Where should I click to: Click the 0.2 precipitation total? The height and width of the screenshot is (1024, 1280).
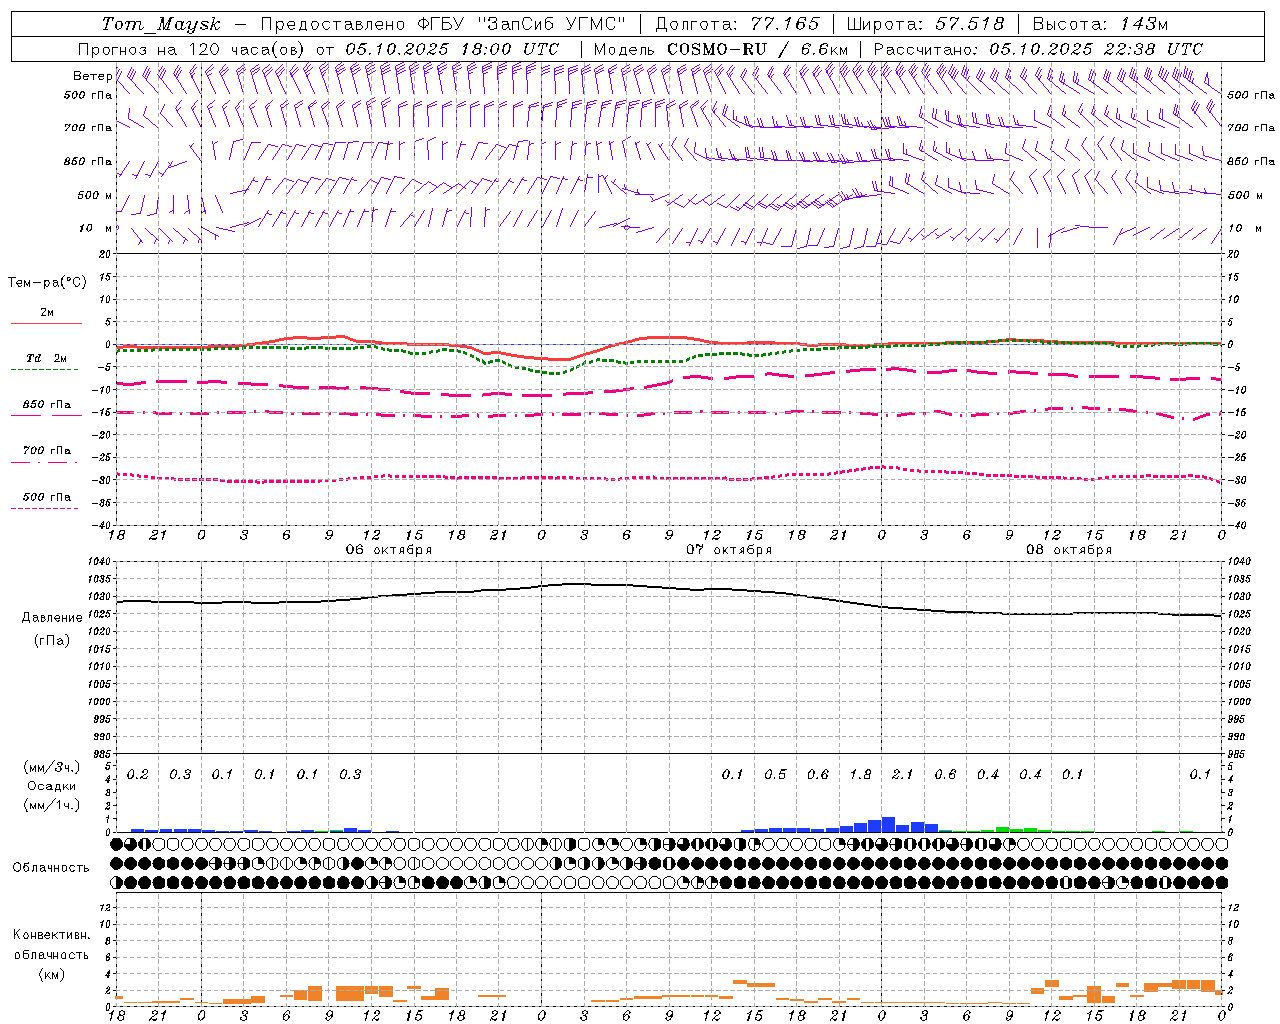(137, 774)
